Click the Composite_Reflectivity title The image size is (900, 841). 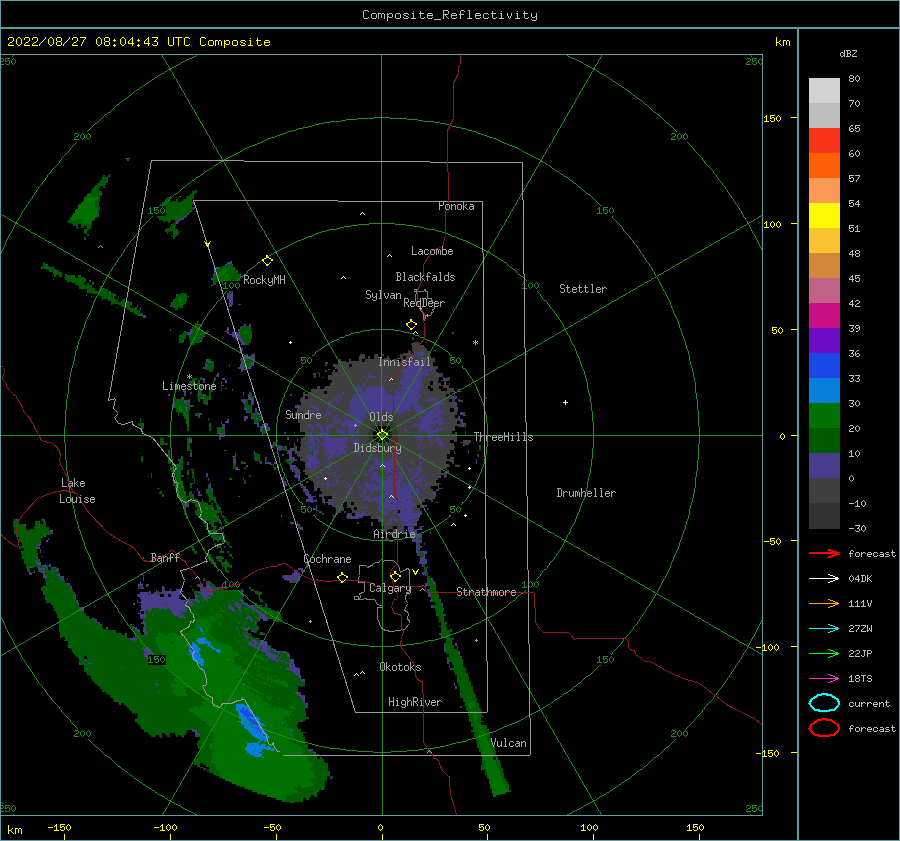(x=449, y=15)
